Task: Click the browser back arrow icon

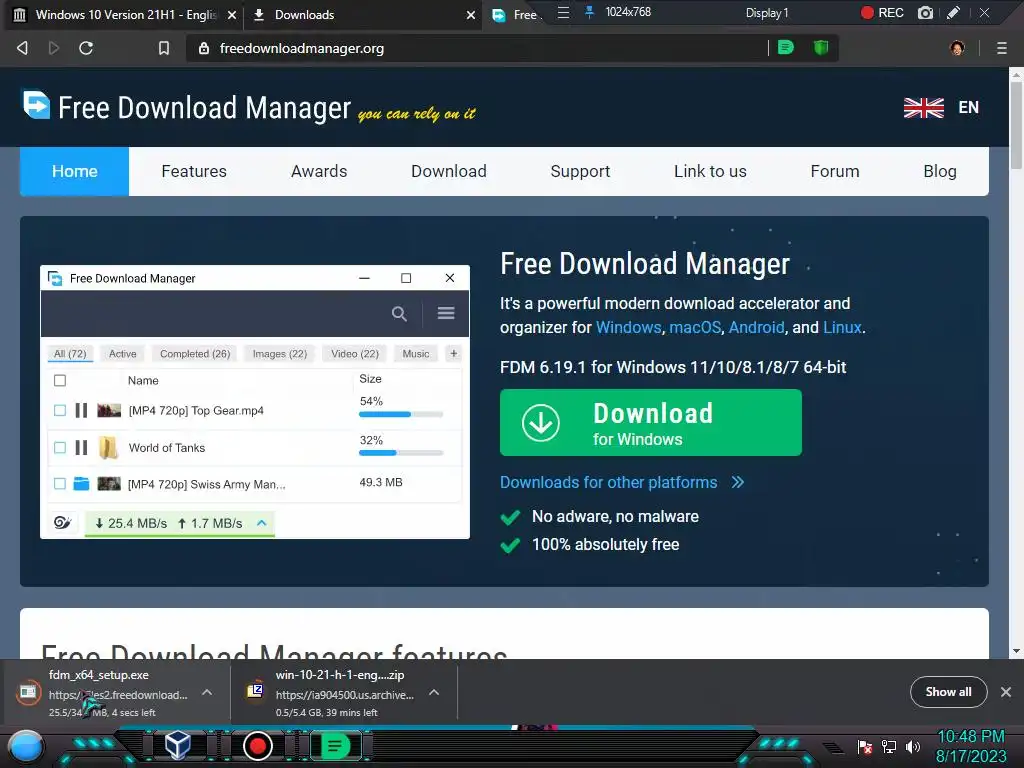Action: (22, 48)
